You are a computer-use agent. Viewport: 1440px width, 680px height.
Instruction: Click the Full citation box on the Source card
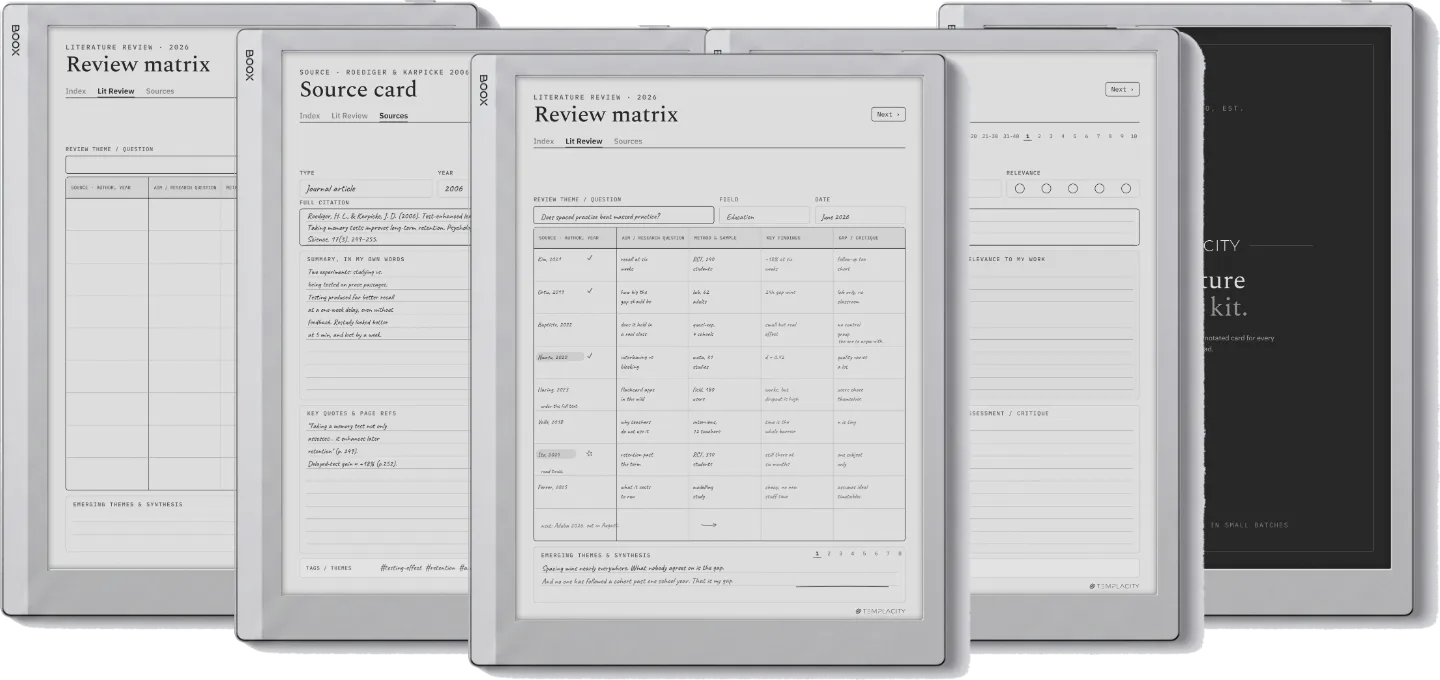click(x=385, y=226)
